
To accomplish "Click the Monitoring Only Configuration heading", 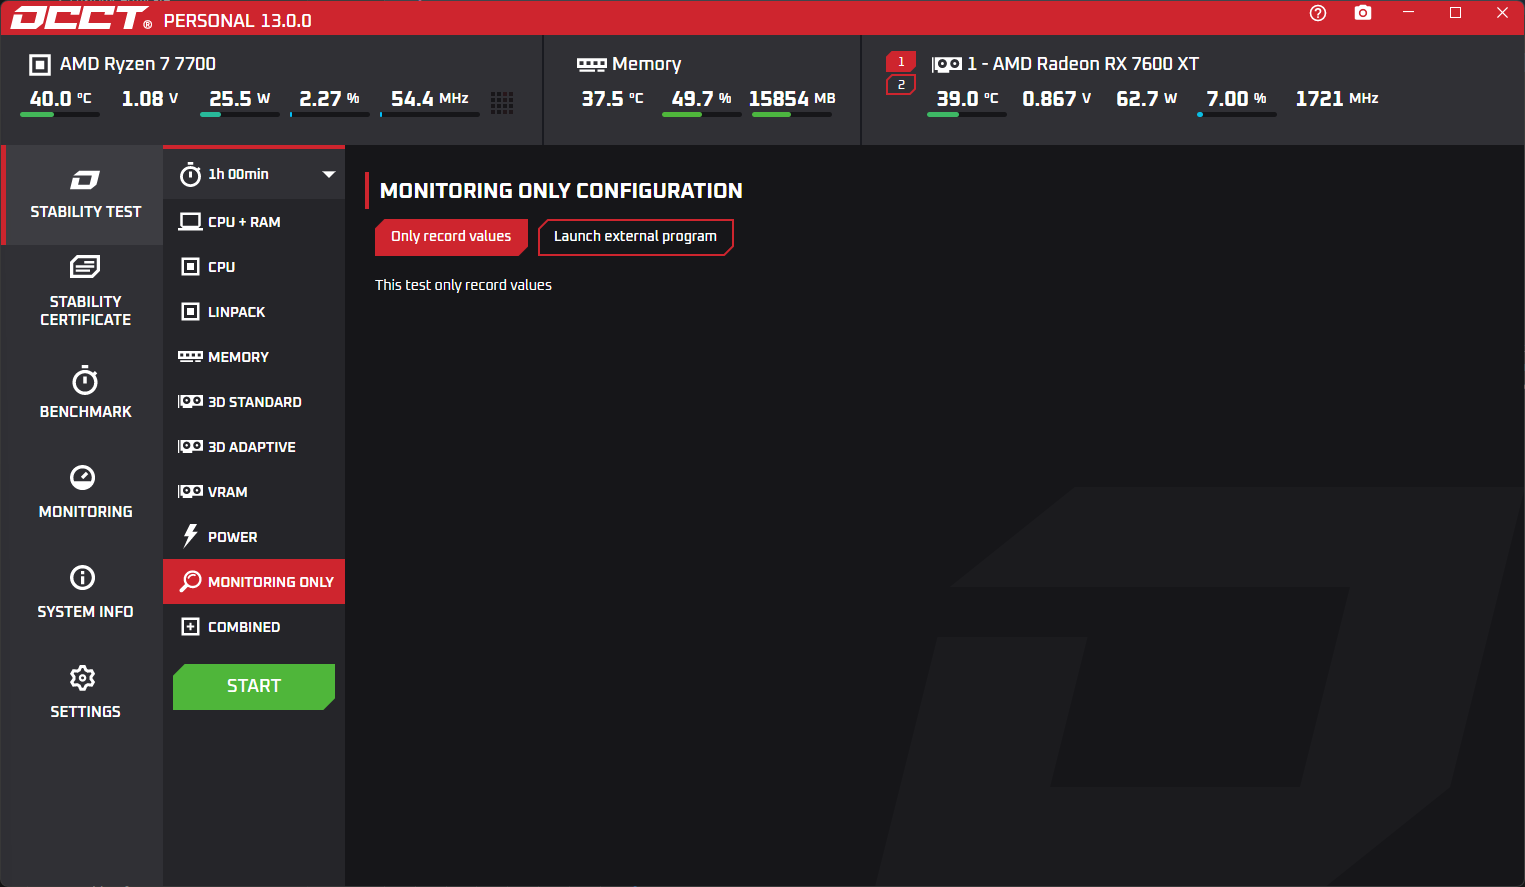I will (x=561, y=191).
